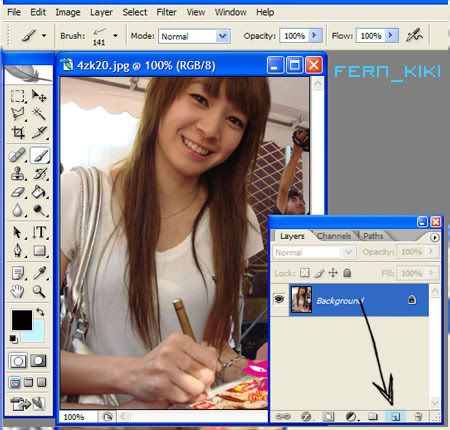Open layer Fill arrow in Layers panel
The height and width of the screenshot is (430, 450).
(431, 273)
